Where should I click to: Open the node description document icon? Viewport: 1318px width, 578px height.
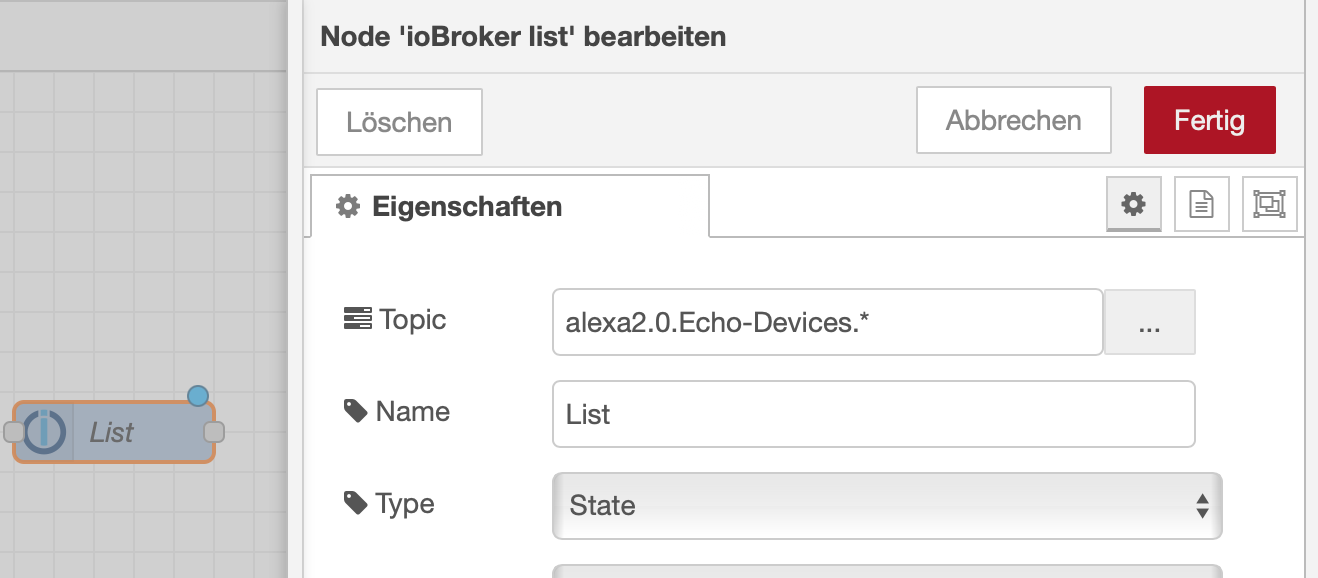coord(1201,205)
